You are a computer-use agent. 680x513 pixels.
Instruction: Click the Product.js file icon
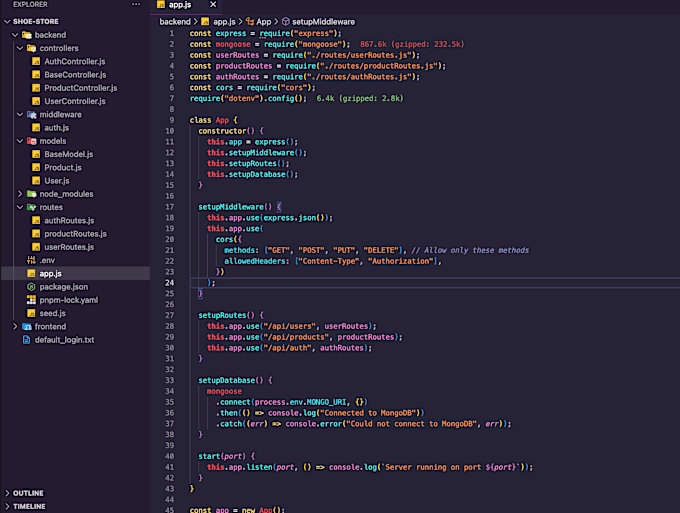(36, 167)
